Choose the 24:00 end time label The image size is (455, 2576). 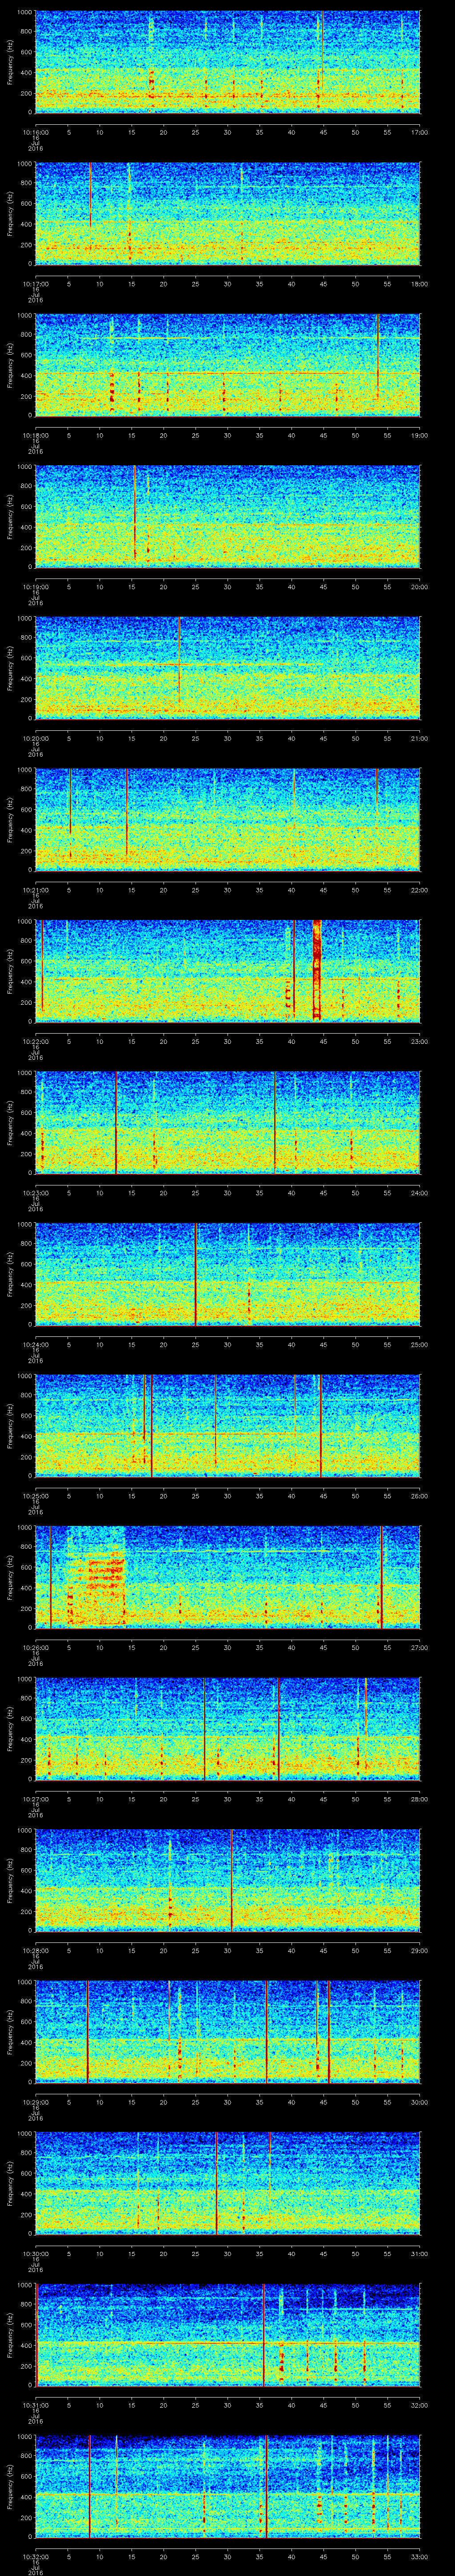coord(419,1192)
